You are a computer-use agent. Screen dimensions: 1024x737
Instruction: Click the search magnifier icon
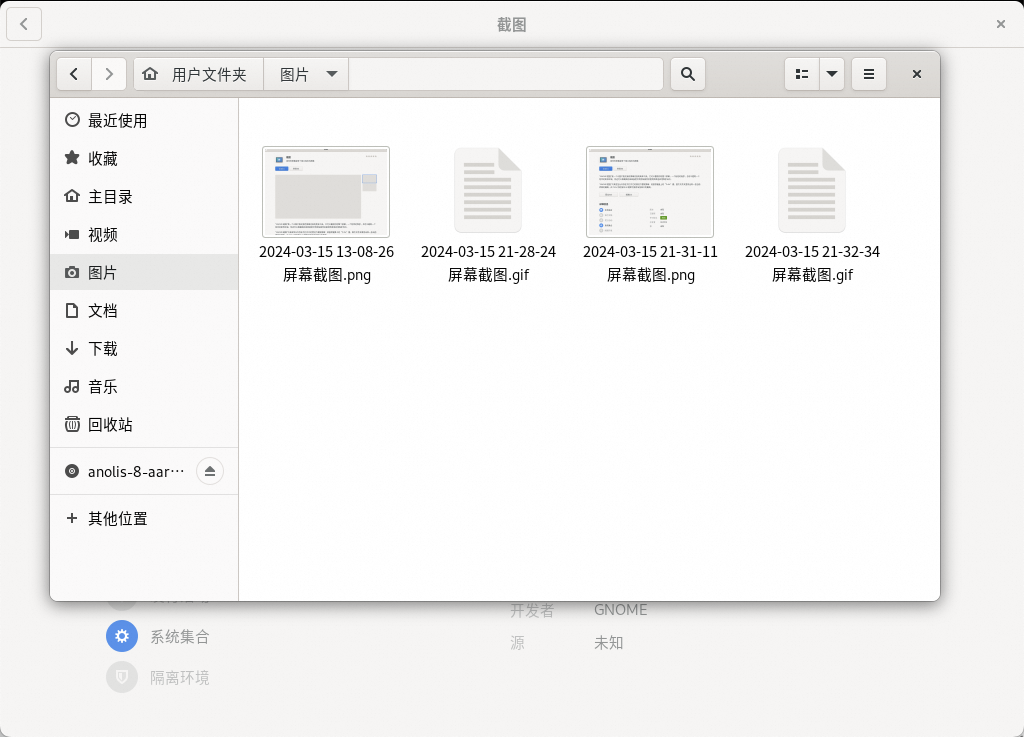687,74
